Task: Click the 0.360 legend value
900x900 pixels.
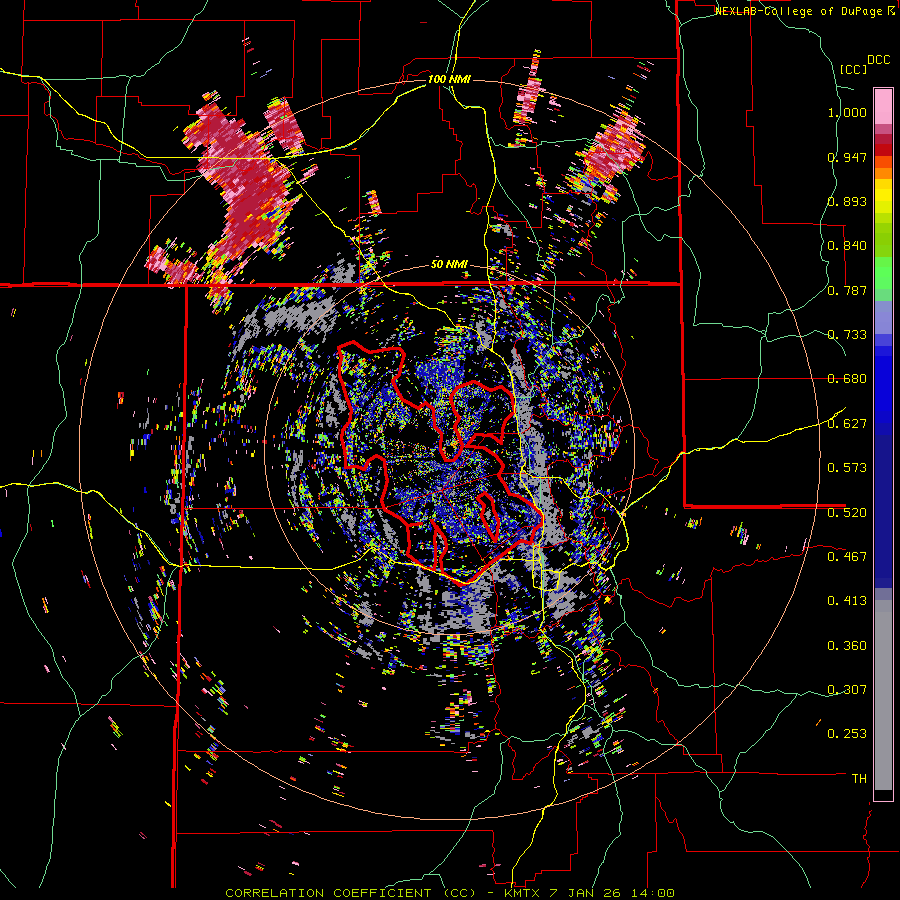Action: (847, 646)
